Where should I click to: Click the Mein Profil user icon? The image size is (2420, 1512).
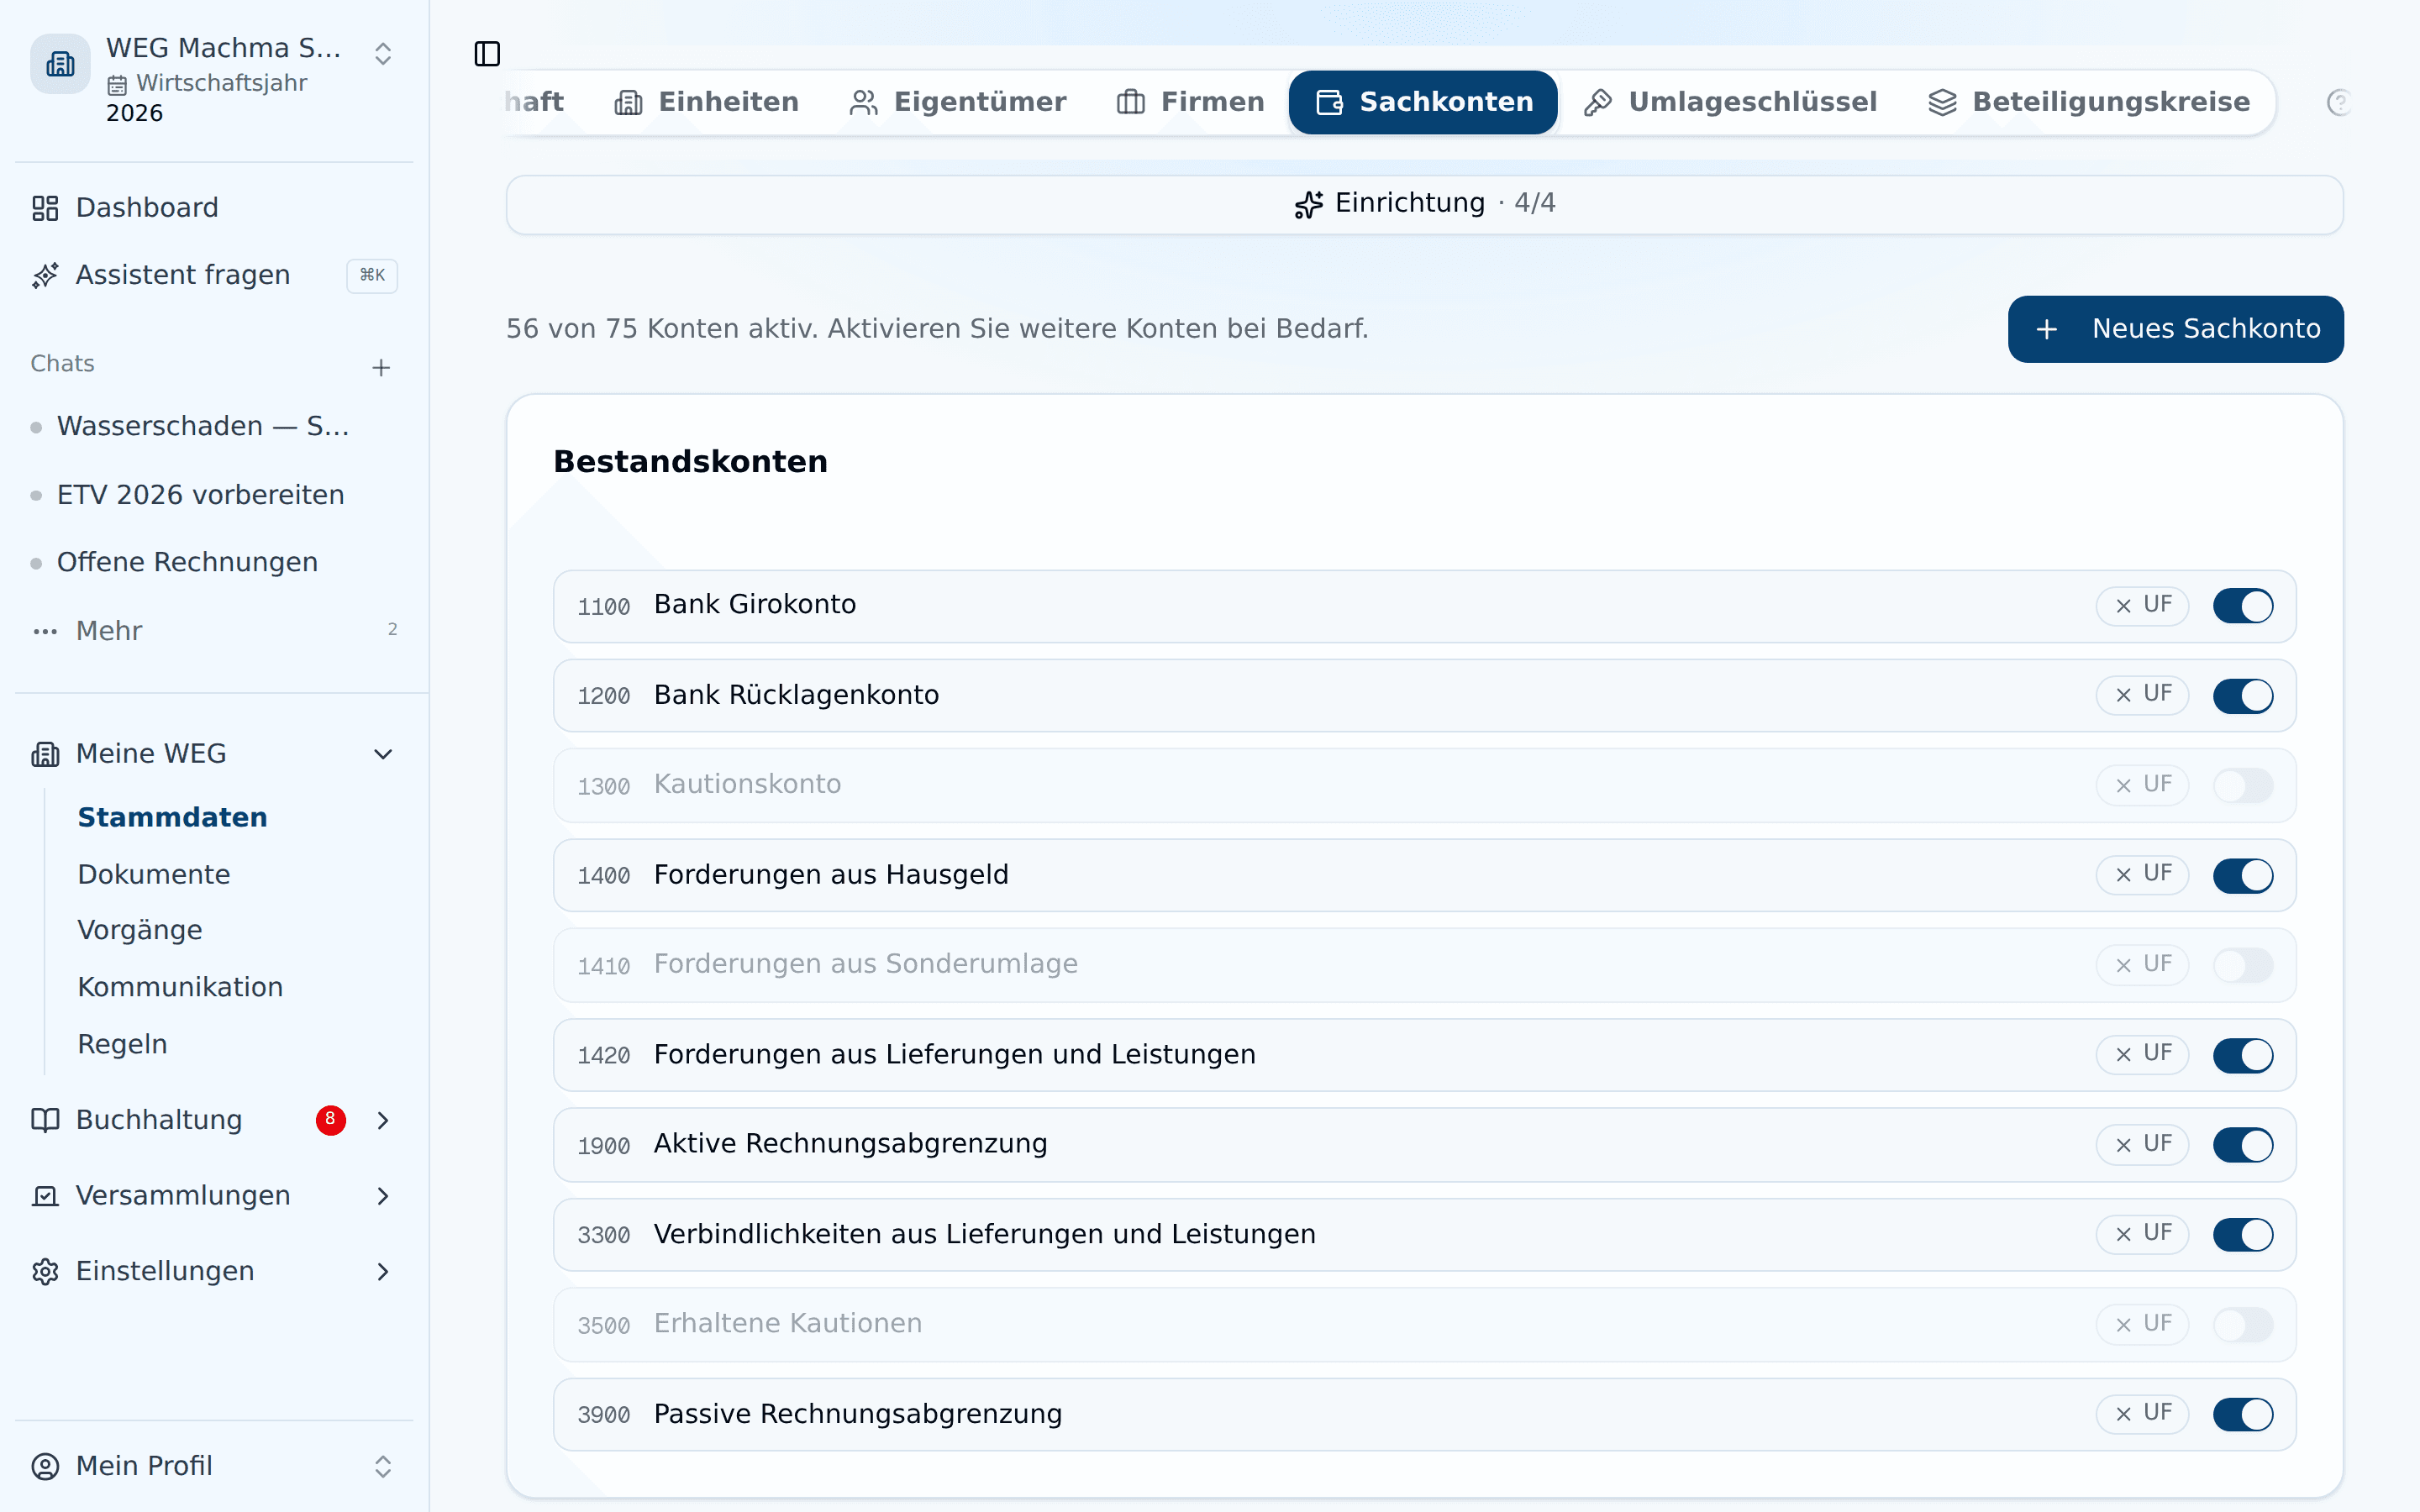coord(45,1466)
